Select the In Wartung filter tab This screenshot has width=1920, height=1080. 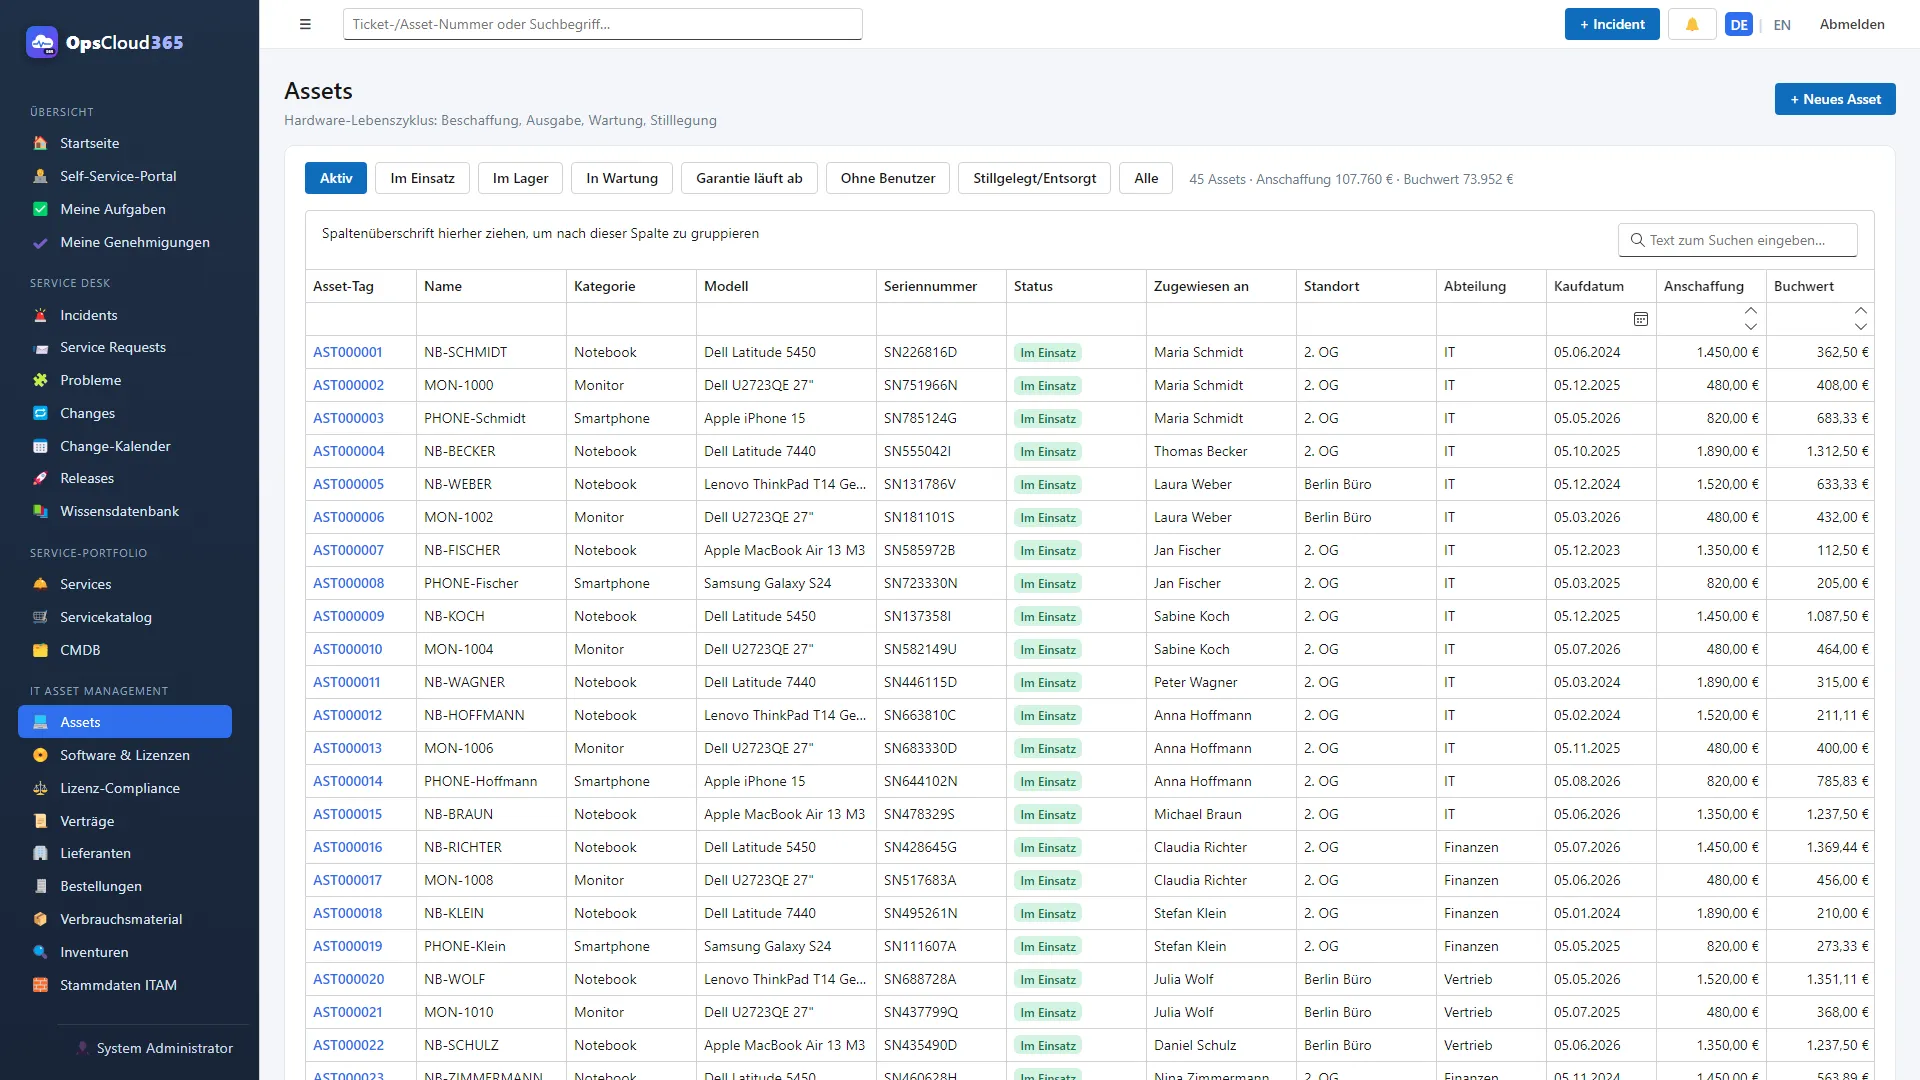click(622, 178)
